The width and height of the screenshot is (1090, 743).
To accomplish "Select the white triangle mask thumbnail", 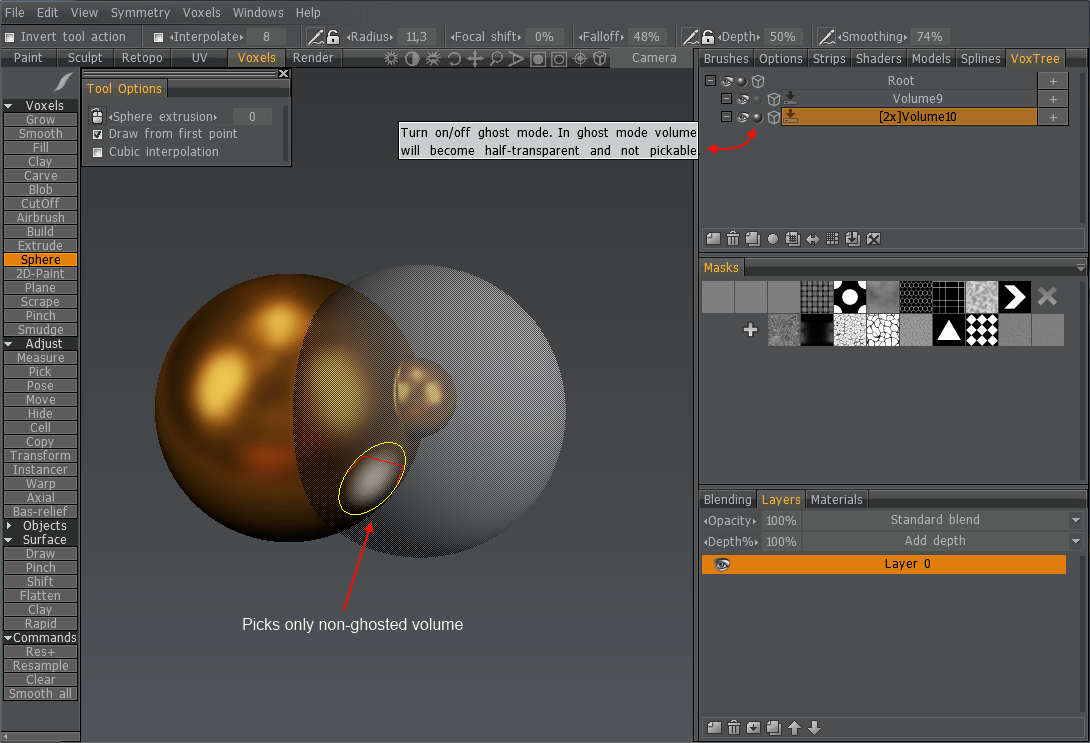I will point(949,330).
